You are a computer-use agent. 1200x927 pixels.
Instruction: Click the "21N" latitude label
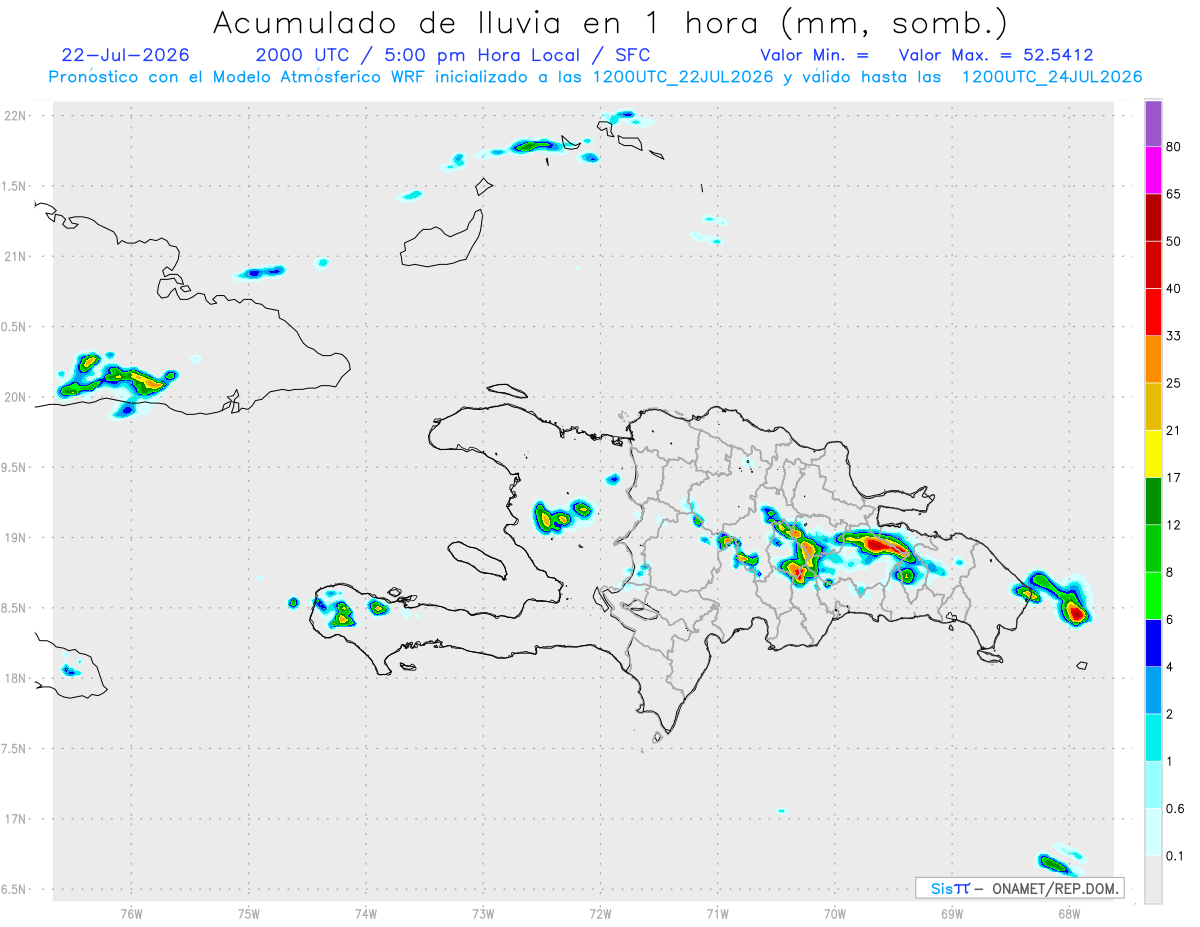click(x=17, y=256)
